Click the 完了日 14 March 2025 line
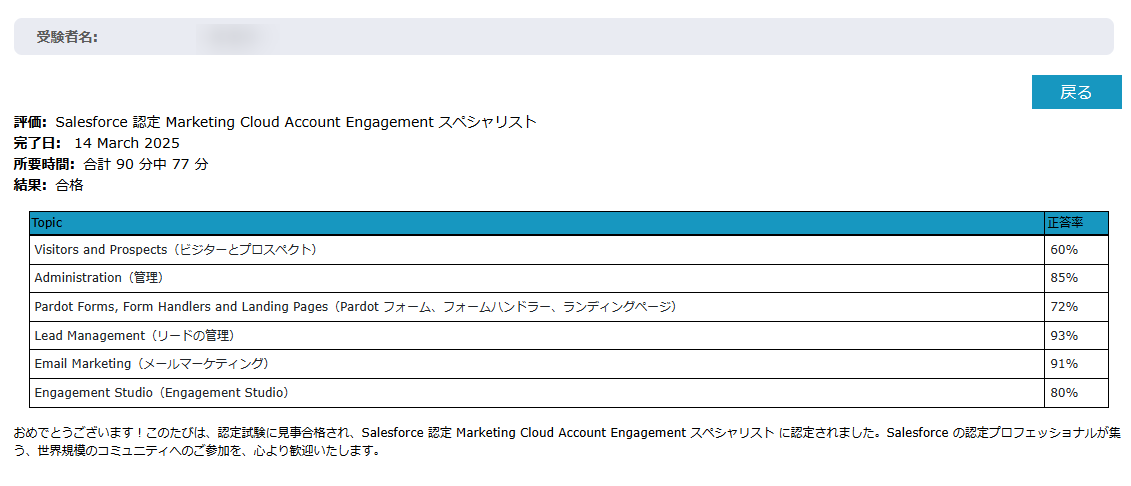This screenshot has height=486, width=1131. 97,143
